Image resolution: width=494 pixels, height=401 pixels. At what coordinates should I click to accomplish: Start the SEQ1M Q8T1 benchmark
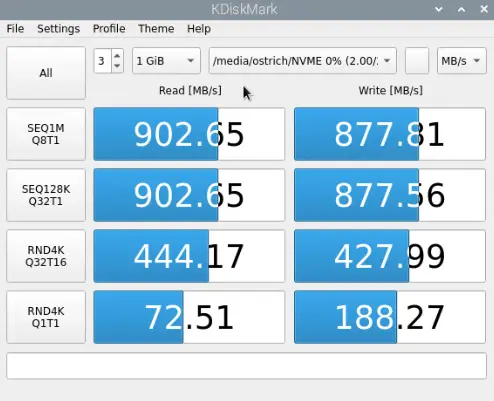[46, 134]
